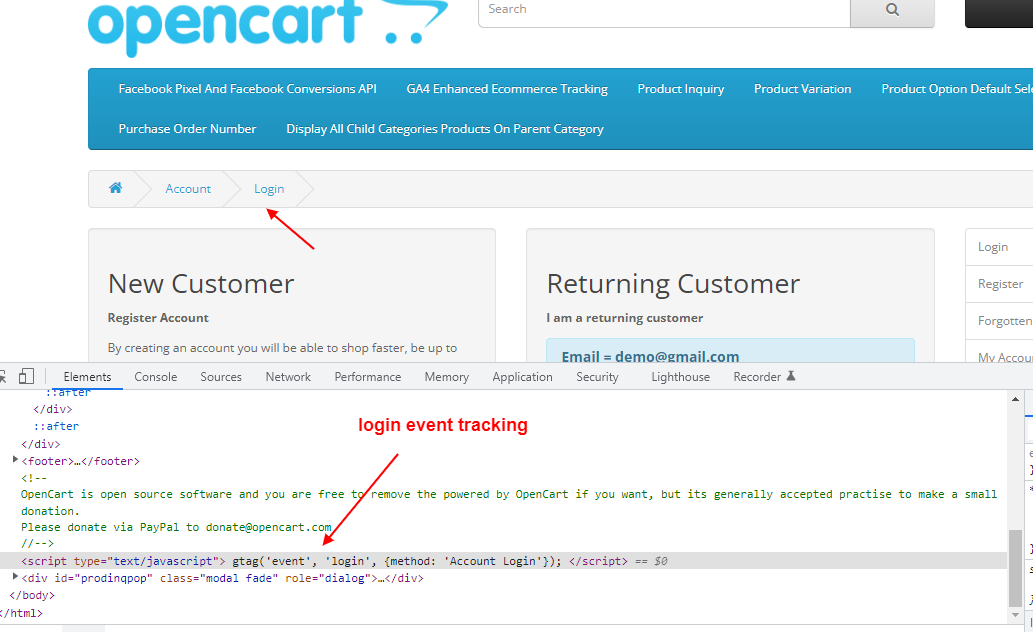Open the Product Inquiry menu item
The image size is (1033, 632).
[x=681, y=89]
